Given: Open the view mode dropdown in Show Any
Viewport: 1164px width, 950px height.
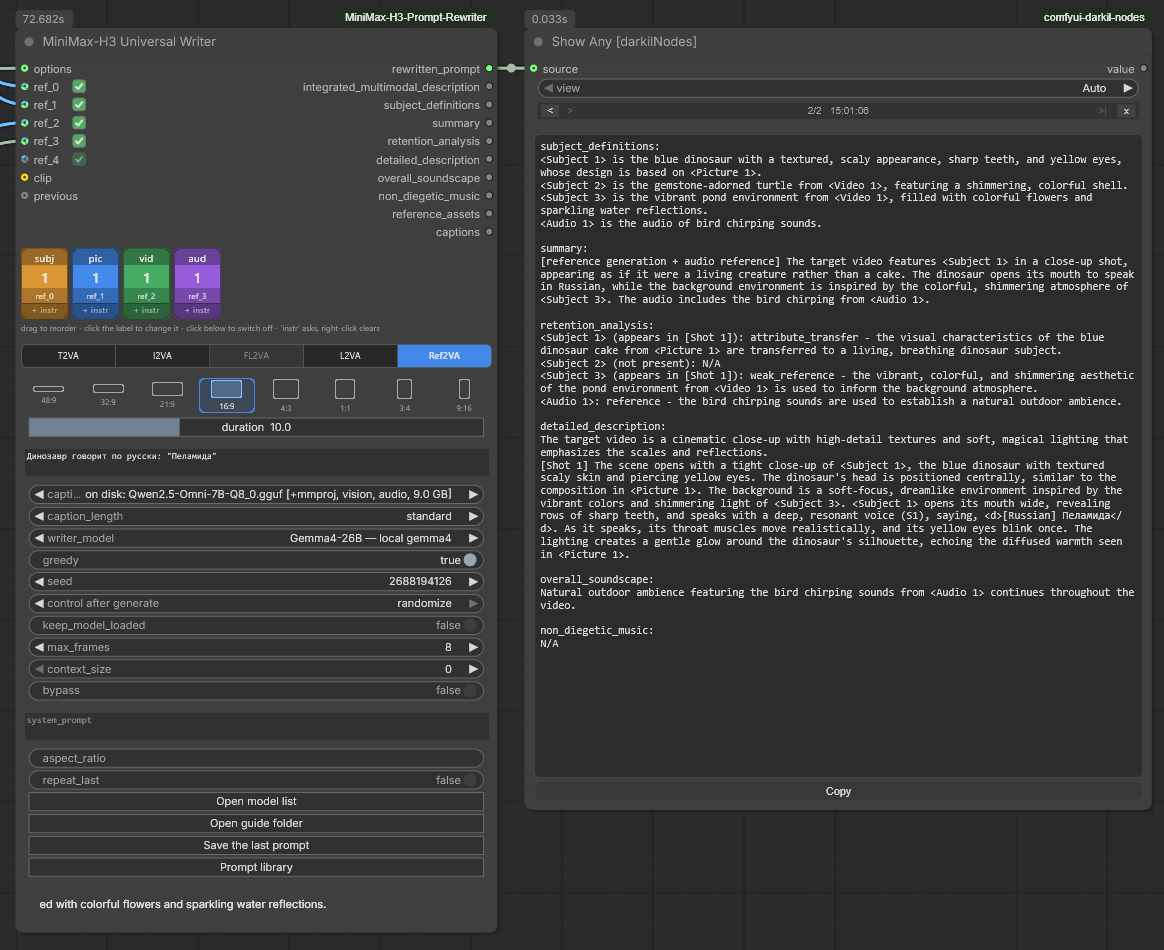Looking at the screenshot, I should pyautogui.click(x=838, y=88).
